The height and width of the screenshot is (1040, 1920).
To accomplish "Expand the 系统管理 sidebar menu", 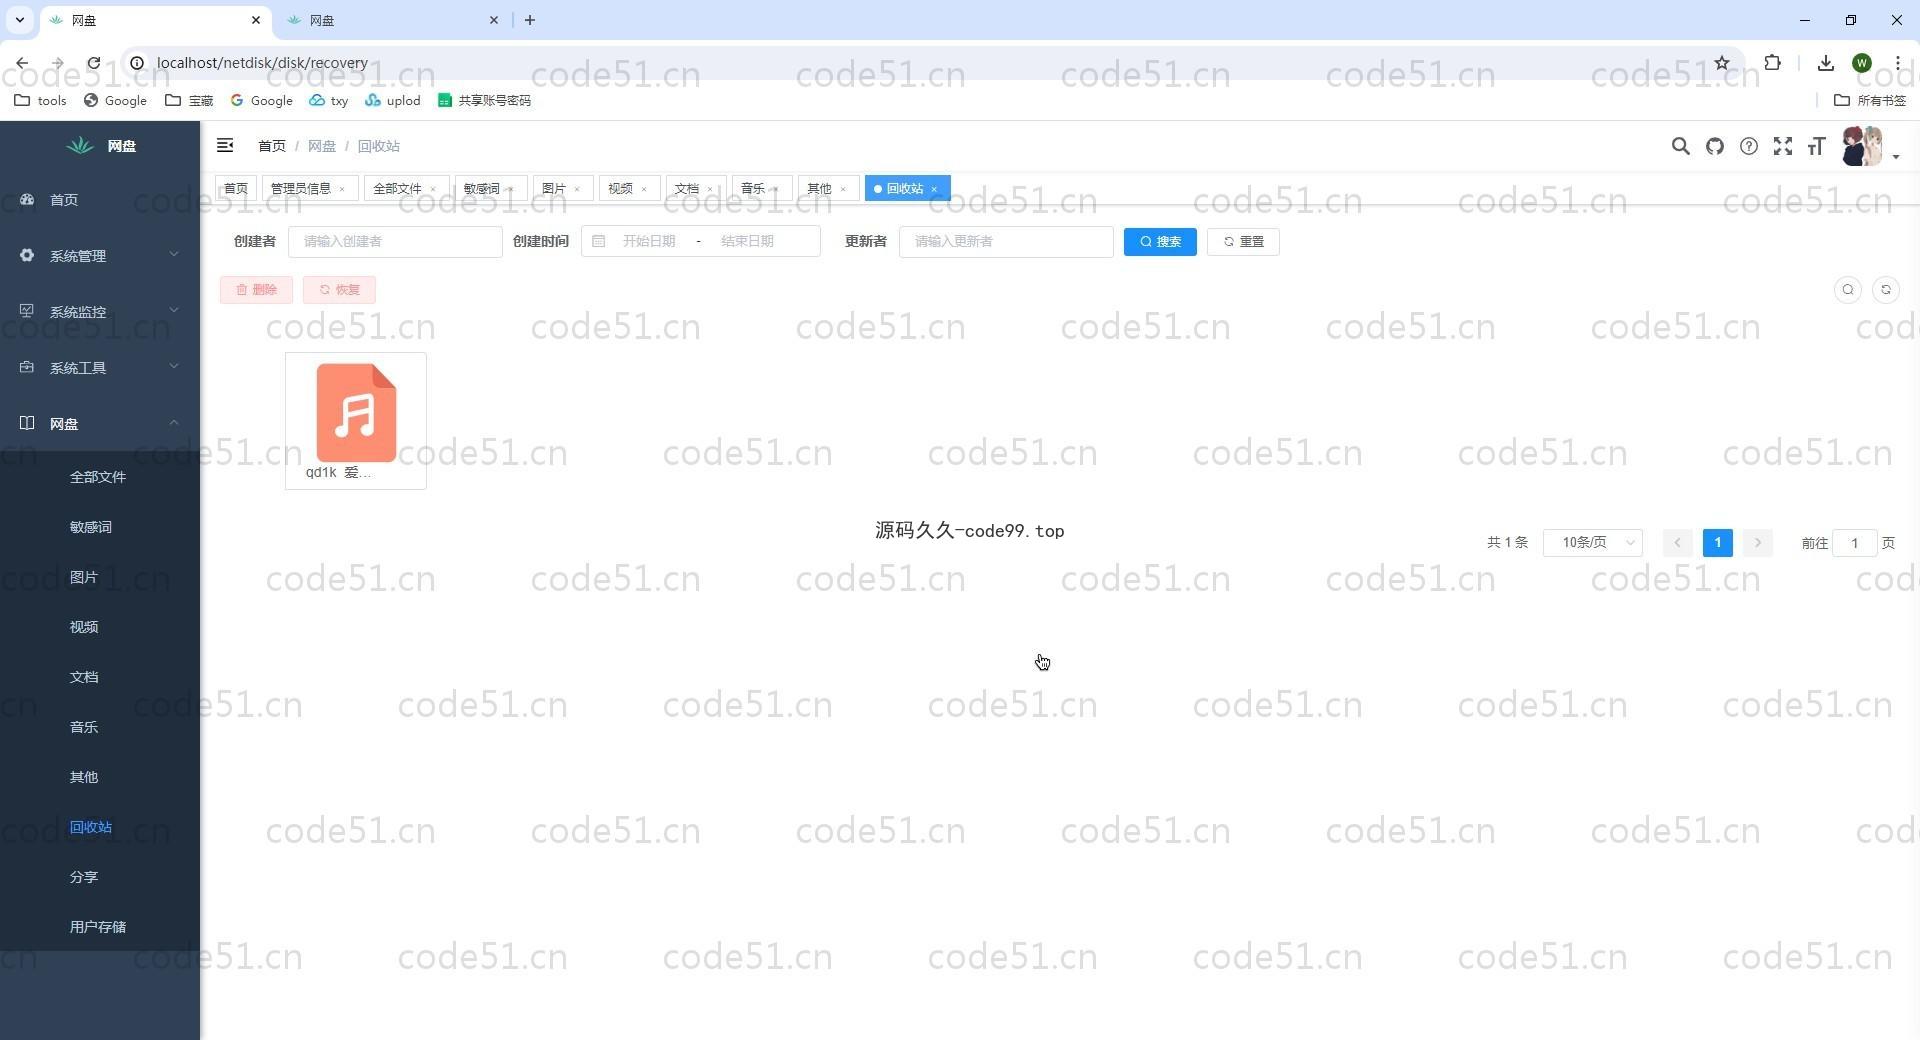I will (100, 256).
